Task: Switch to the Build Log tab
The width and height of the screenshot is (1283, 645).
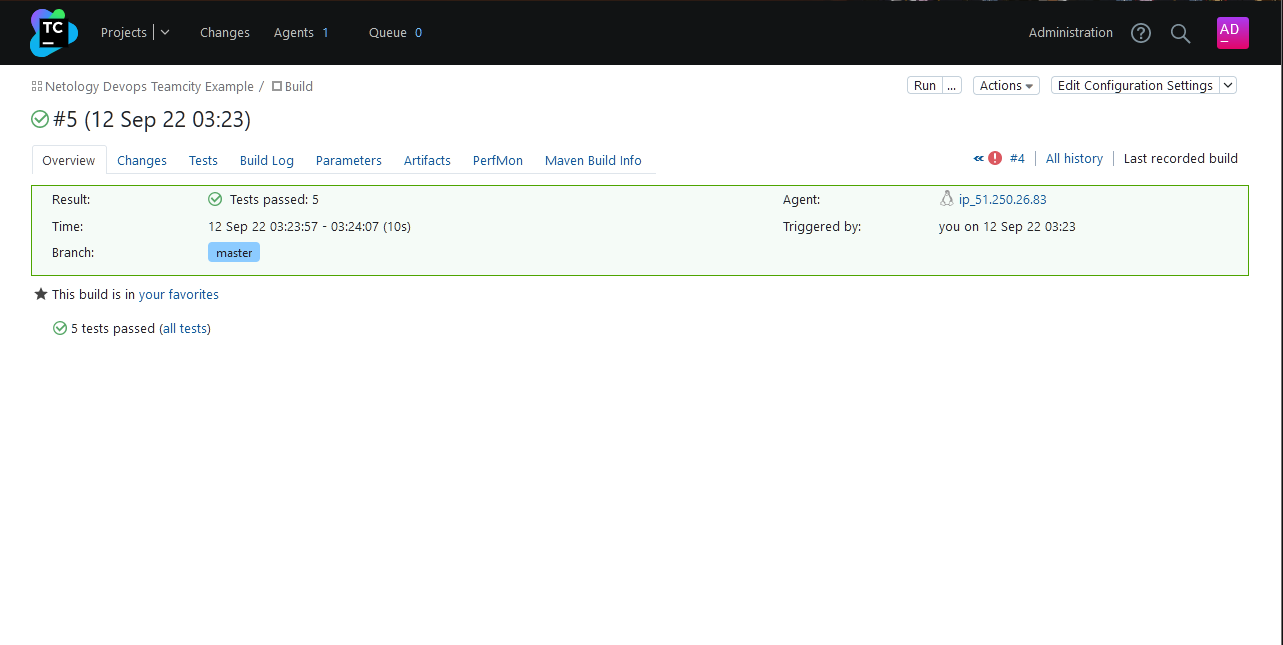Action: [266, 160]
